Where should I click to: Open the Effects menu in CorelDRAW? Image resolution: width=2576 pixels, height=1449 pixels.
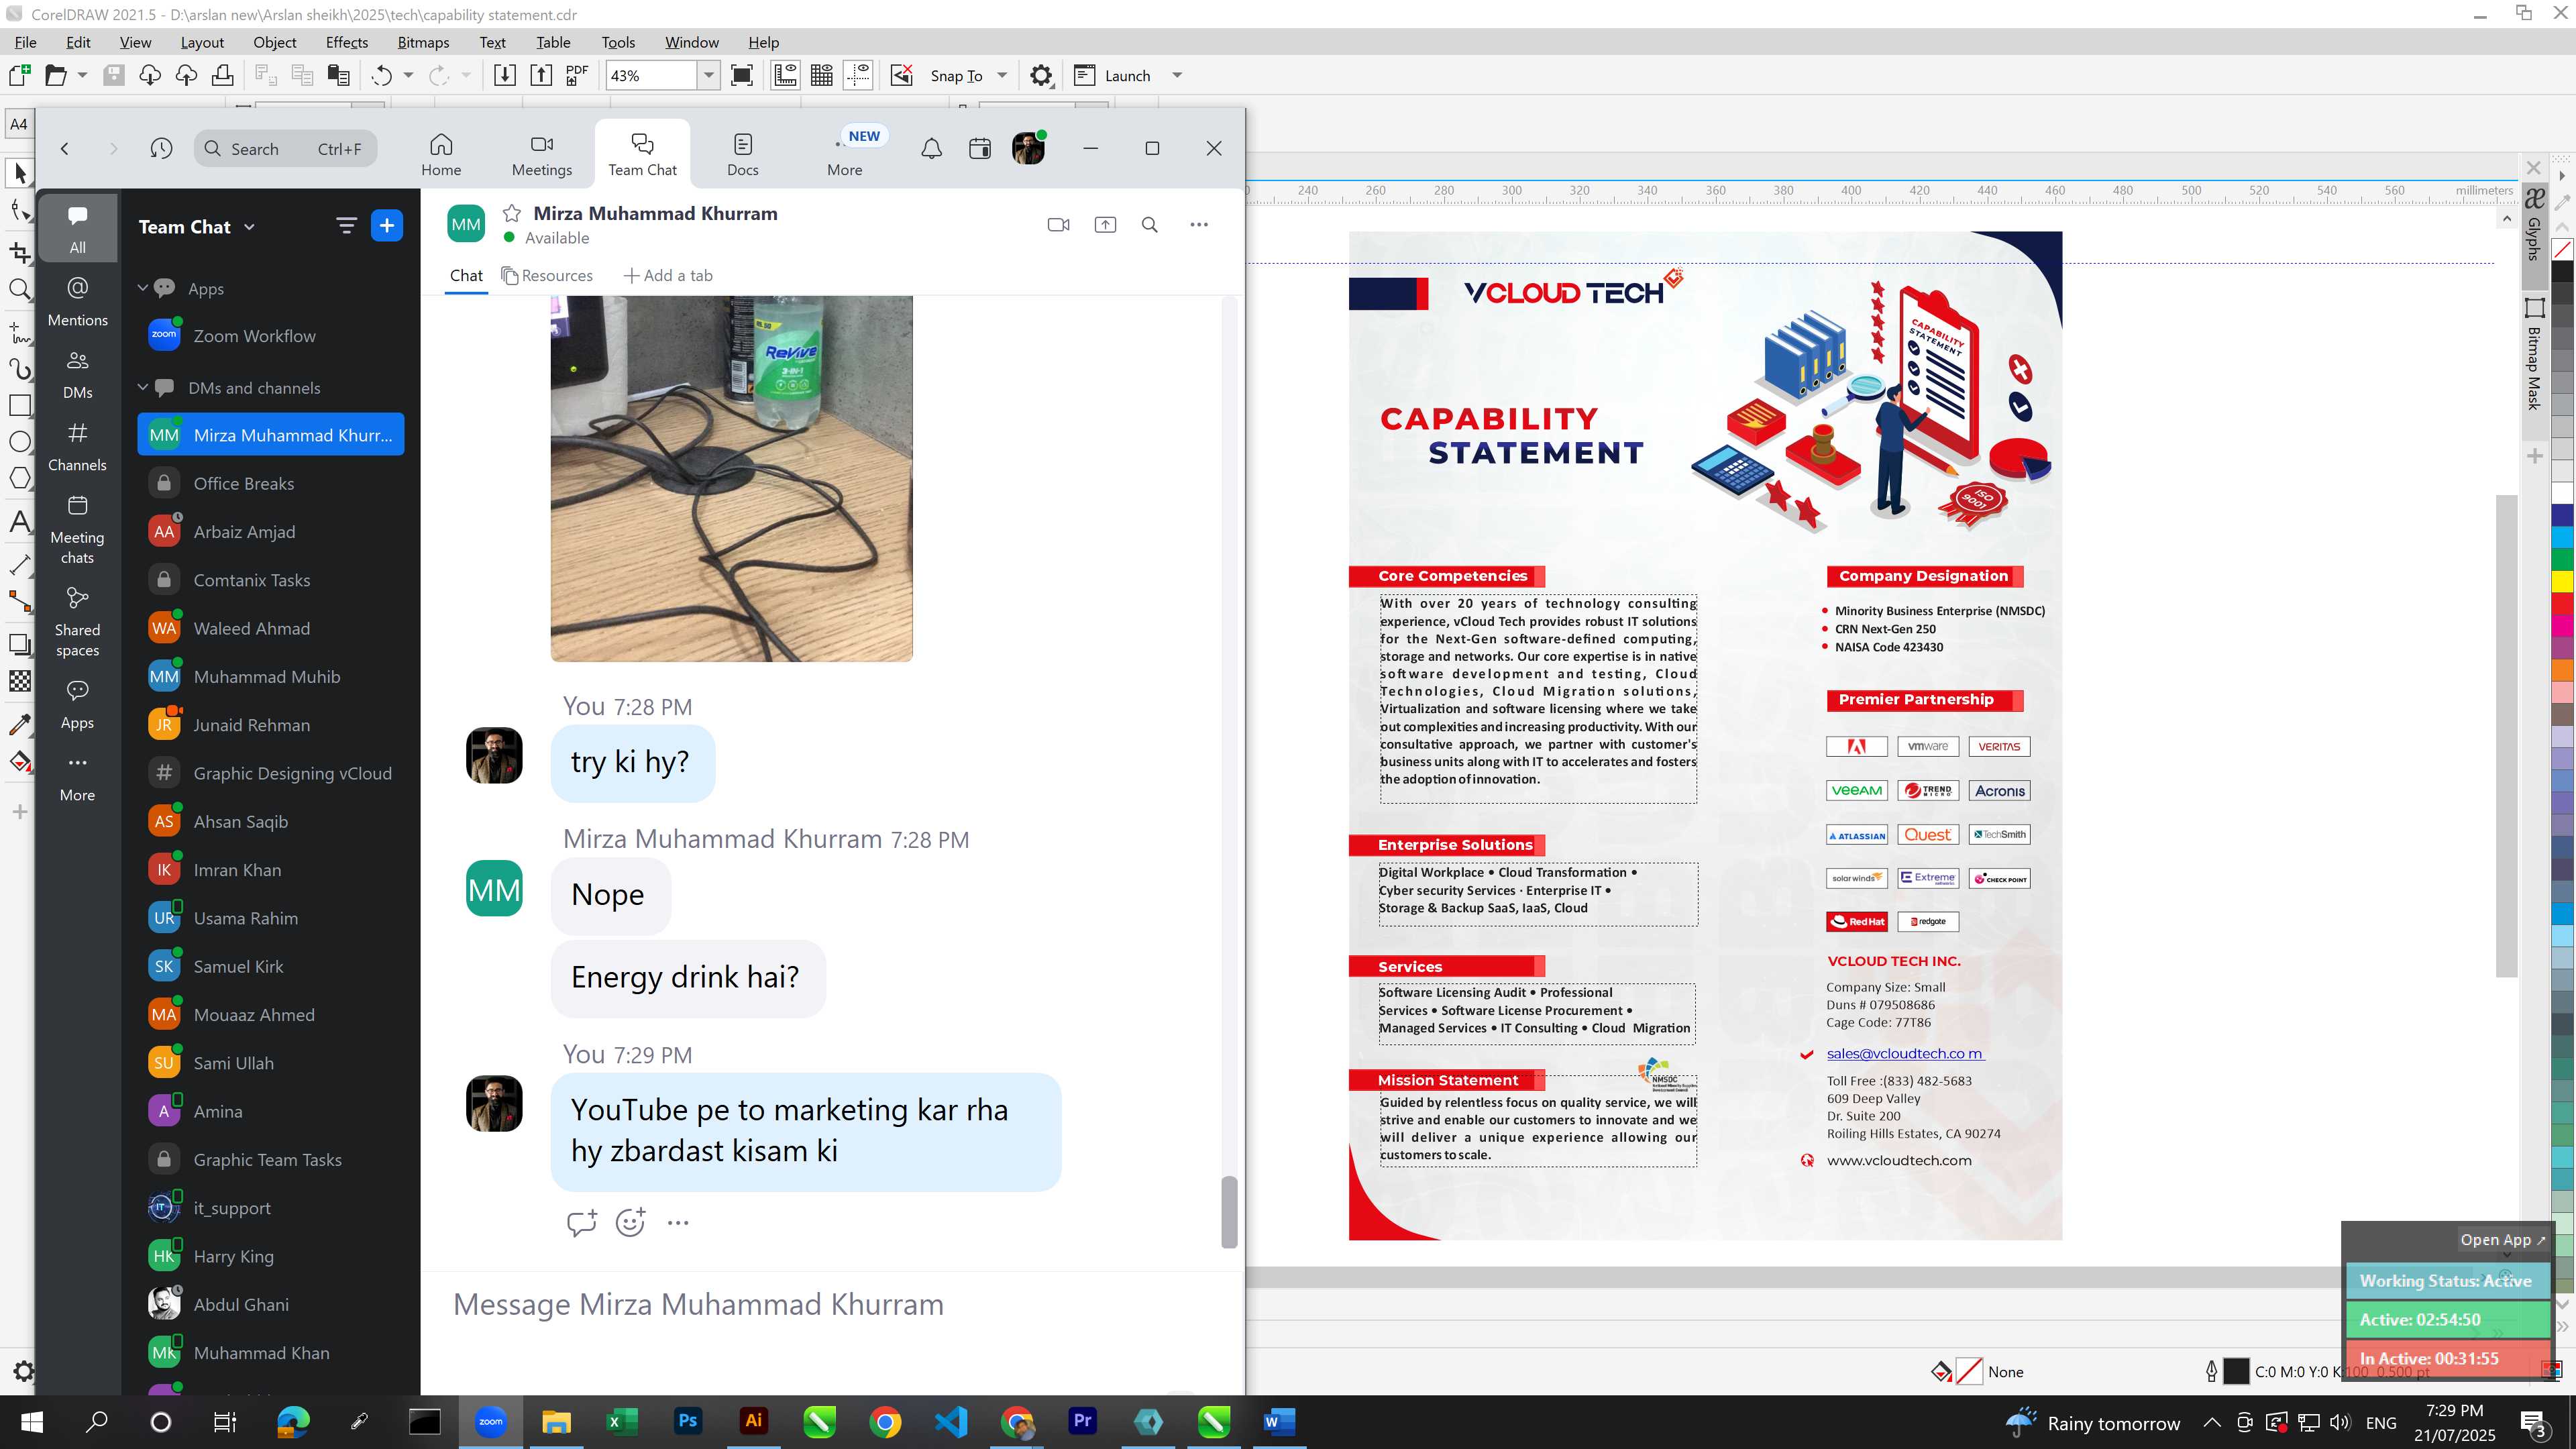(x=347, y=42)
